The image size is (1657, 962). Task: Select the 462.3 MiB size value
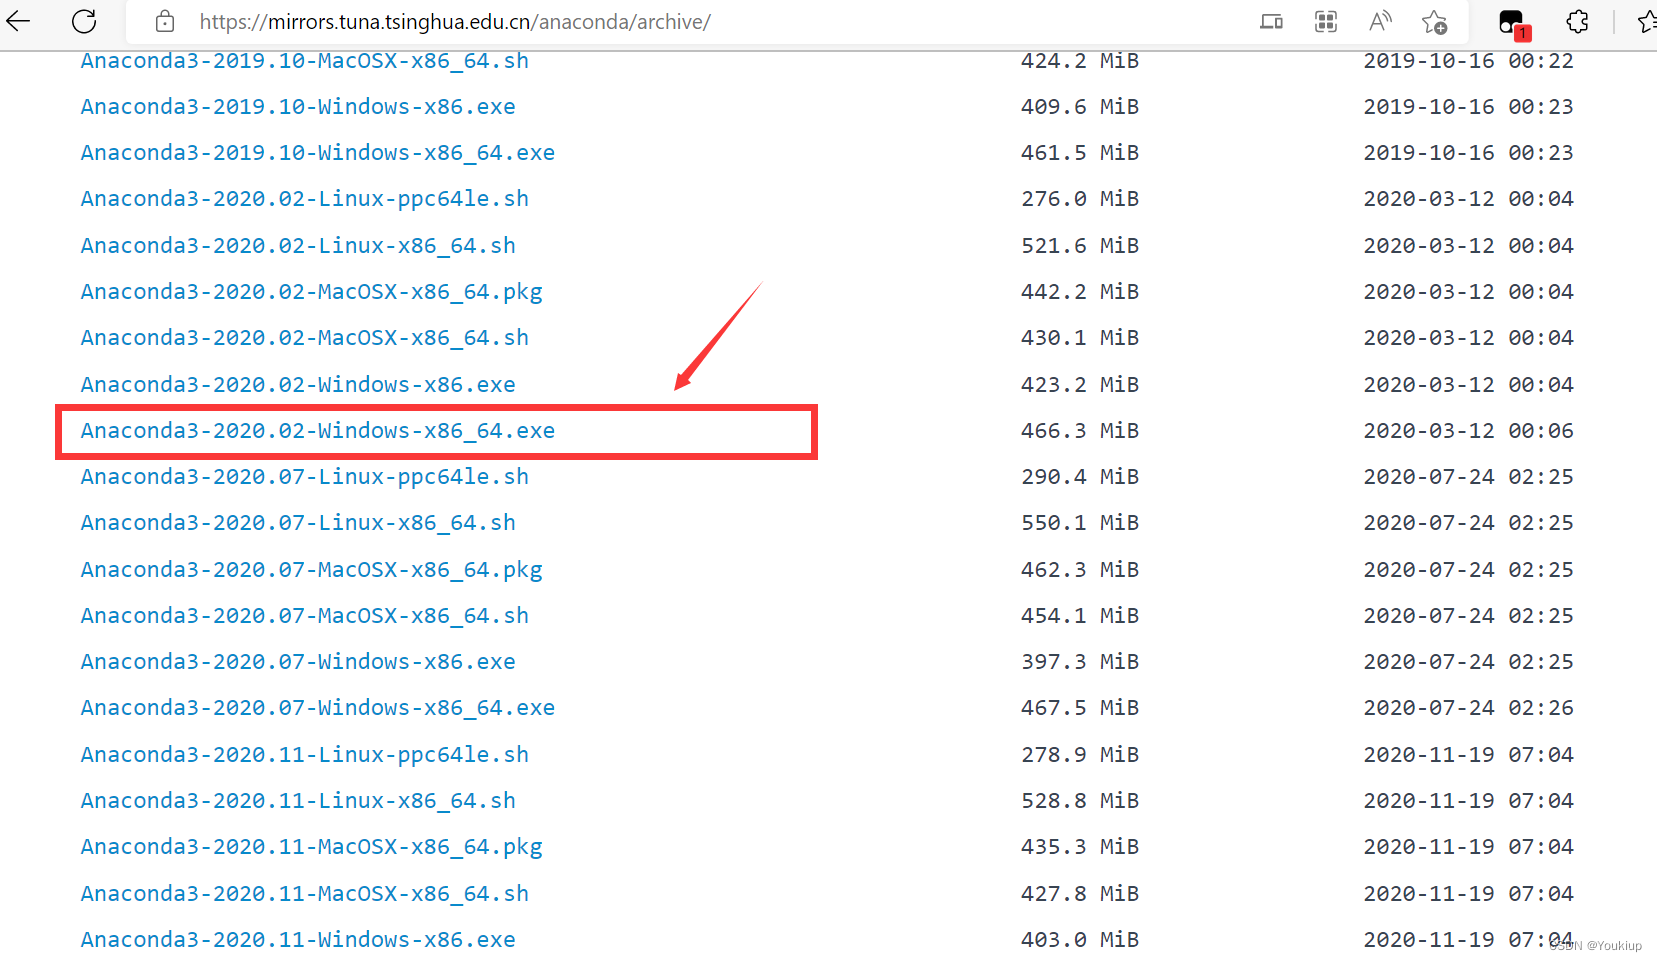pyautogui.click(x=1080, y=570)
